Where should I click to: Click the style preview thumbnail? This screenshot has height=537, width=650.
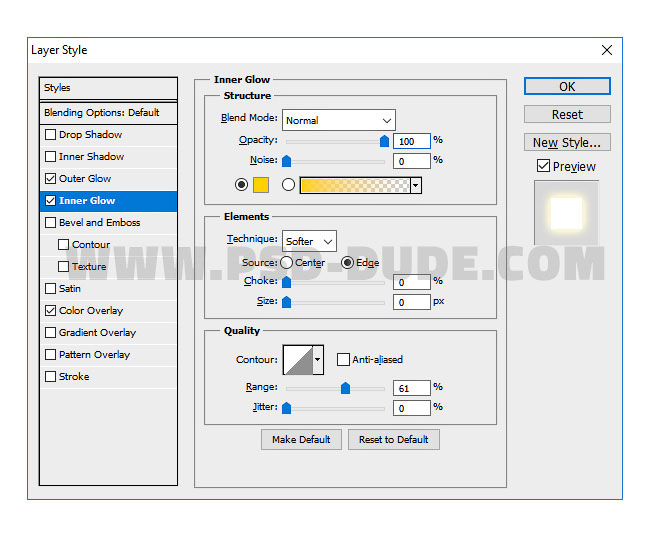point(566,213)
